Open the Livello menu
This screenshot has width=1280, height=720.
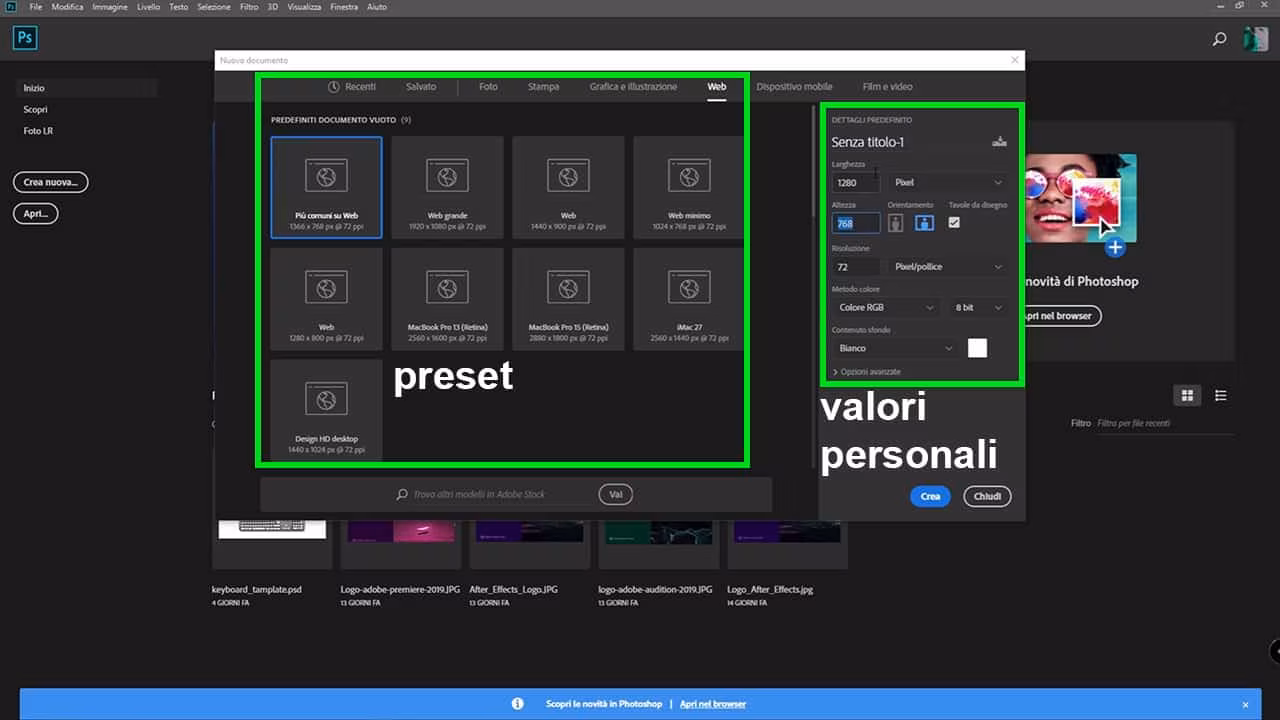(148, 7)
